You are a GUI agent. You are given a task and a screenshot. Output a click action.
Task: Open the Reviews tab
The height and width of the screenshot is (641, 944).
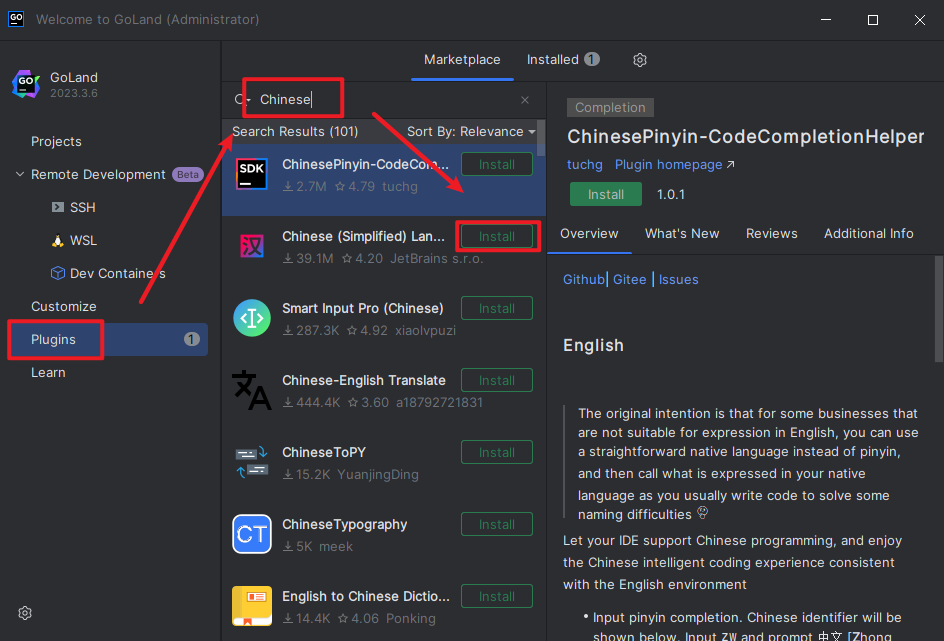[771, 234]
